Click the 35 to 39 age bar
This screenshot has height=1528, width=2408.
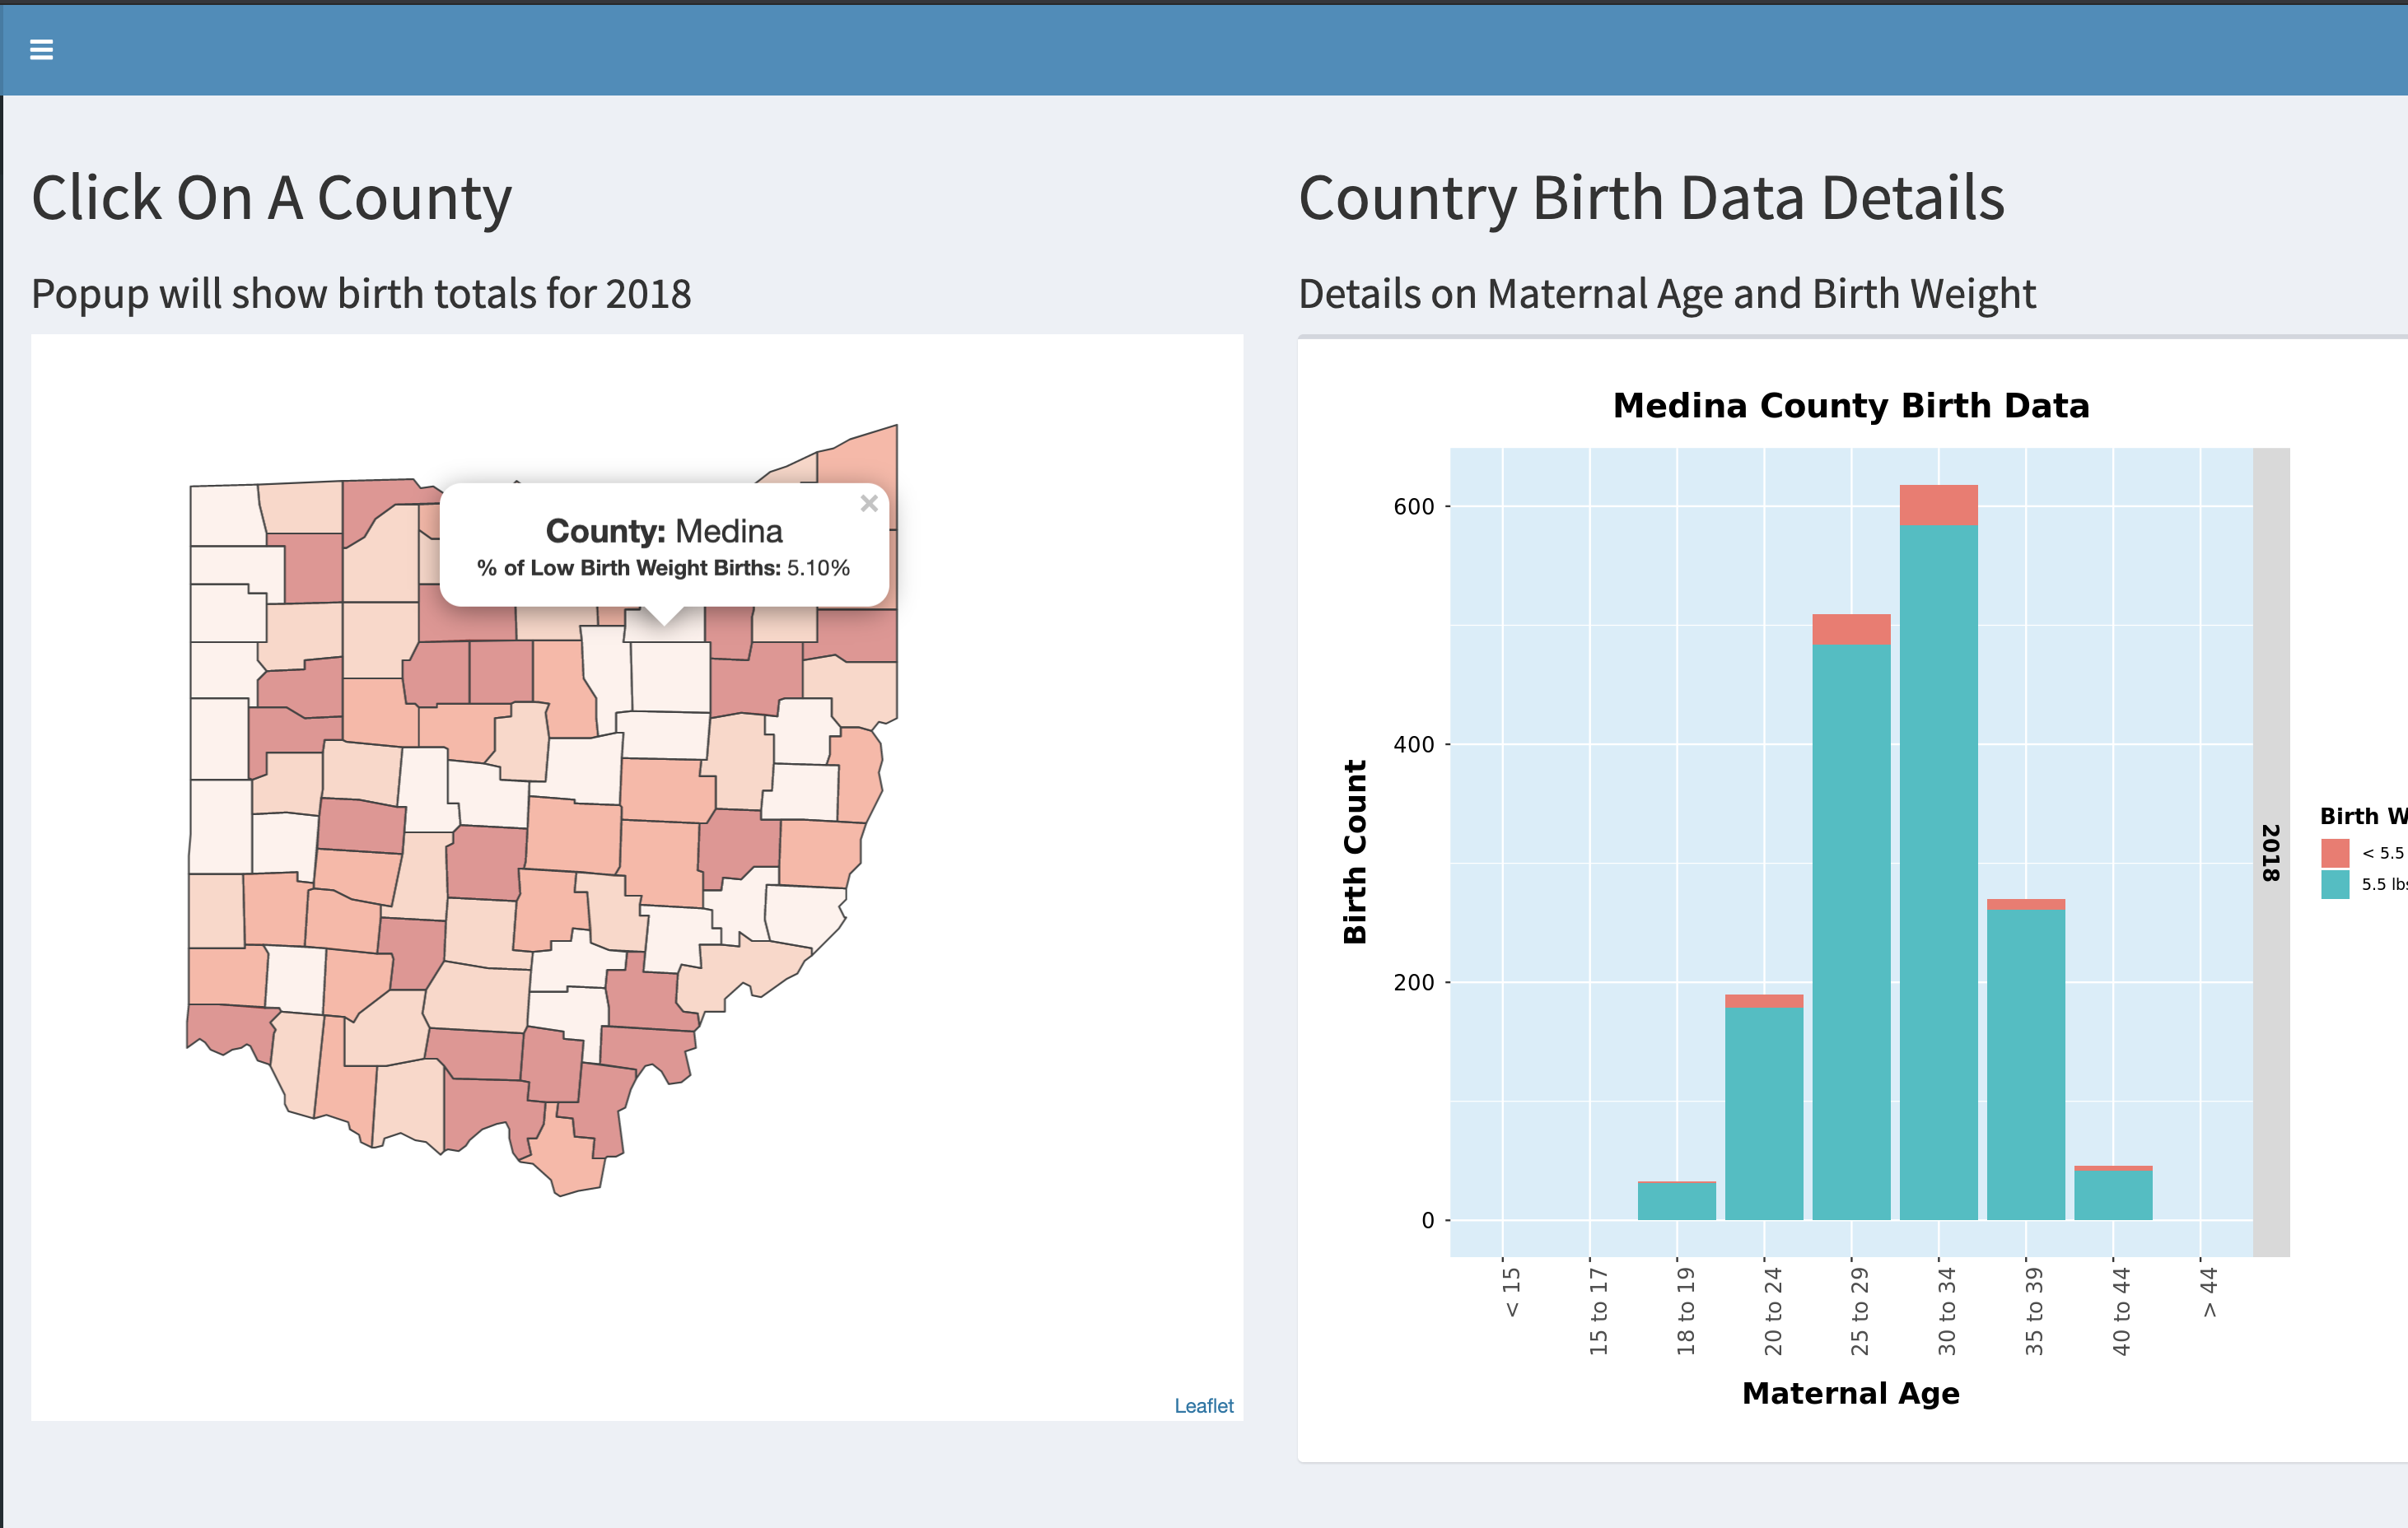(x=2025, y=1060)
